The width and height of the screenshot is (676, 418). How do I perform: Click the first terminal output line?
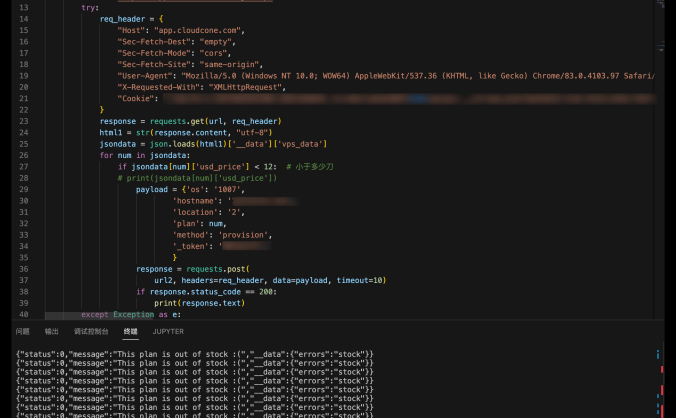tap(194, 354)
